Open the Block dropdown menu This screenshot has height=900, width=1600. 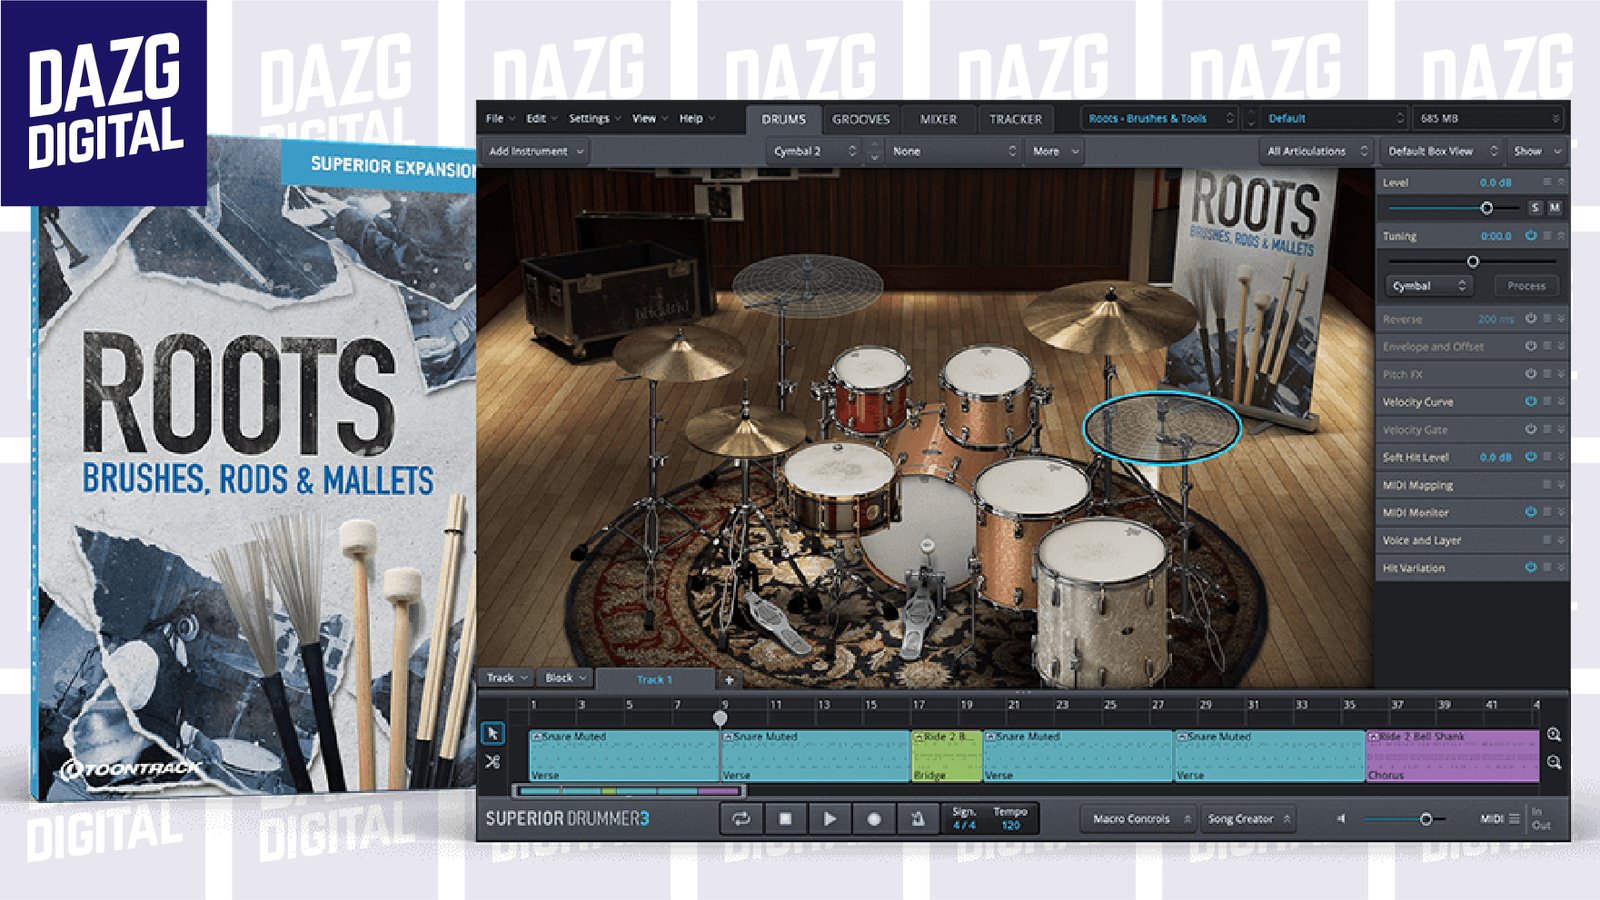565,678
